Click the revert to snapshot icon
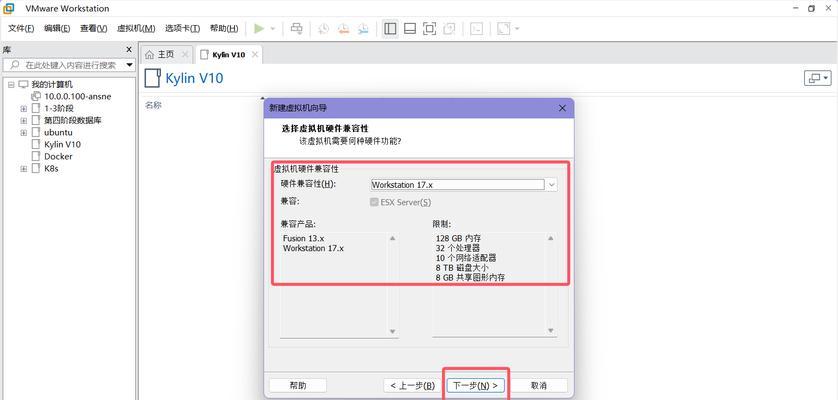 point(343,29)
